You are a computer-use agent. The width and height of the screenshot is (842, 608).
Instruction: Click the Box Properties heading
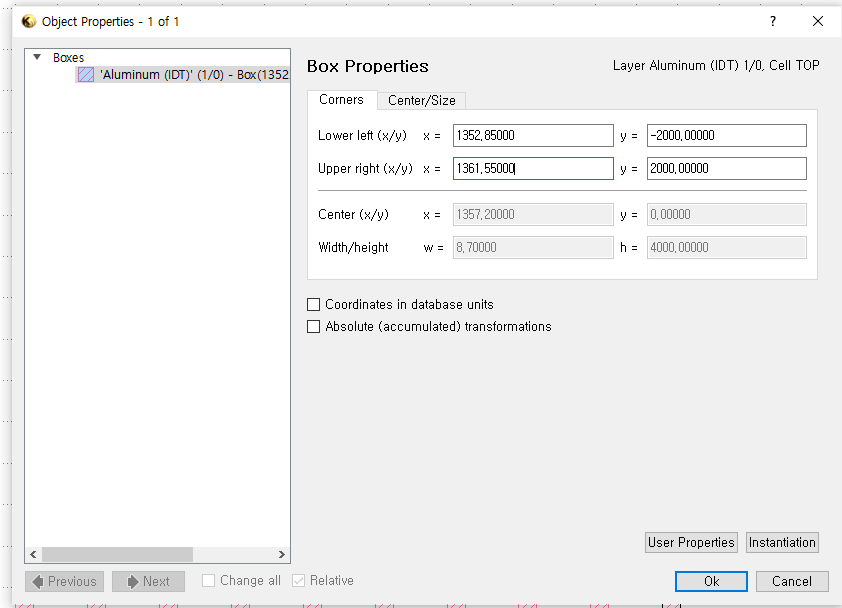[x=368, y=66]
